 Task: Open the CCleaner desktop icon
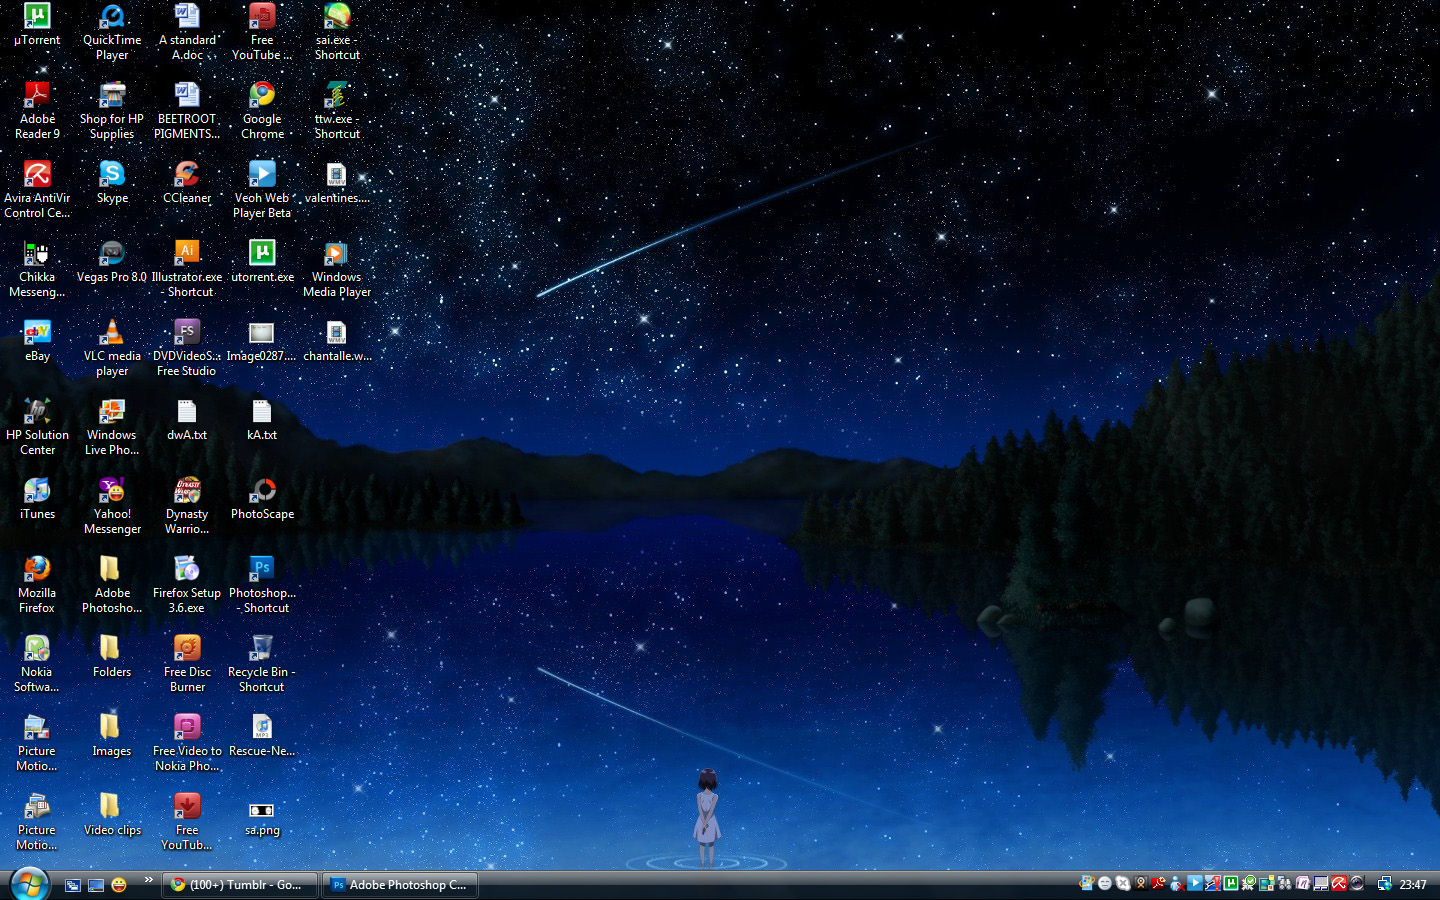(187, 183)
